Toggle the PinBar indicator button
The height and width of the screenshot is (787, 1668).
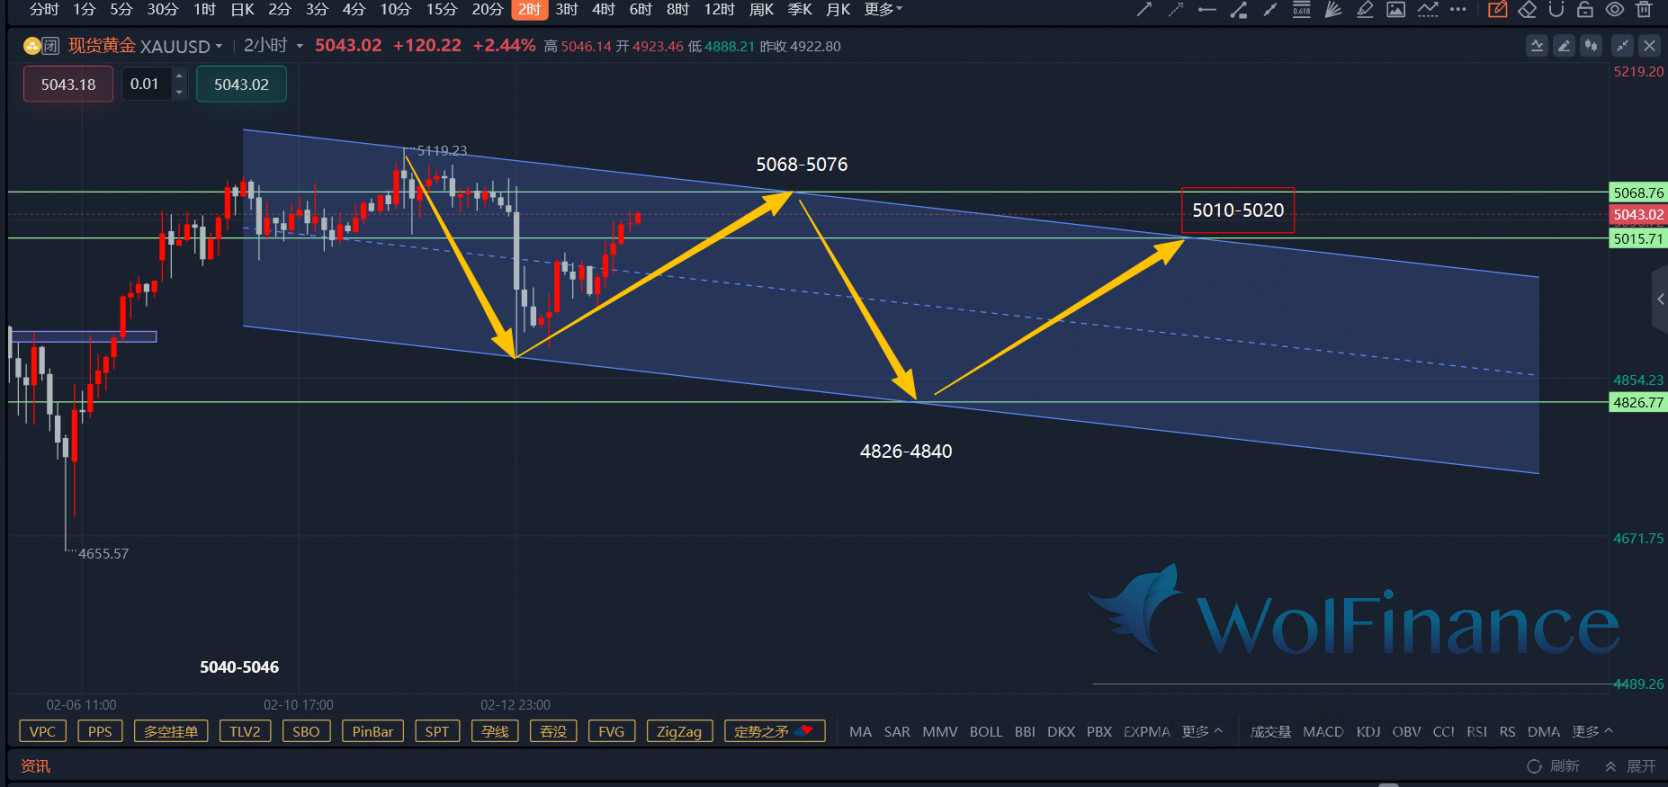pos(372,731)
